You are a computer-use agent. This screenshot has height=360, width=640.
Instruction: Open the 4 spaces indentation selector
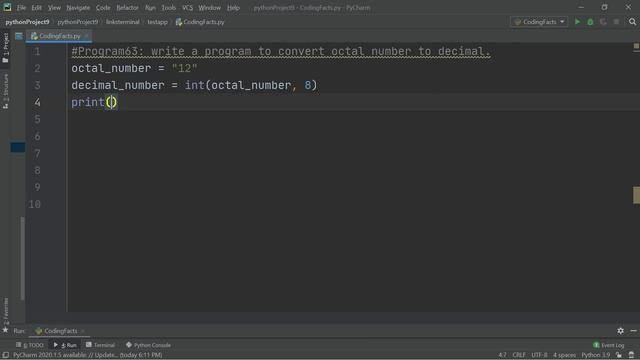click(x=564, y=355)
